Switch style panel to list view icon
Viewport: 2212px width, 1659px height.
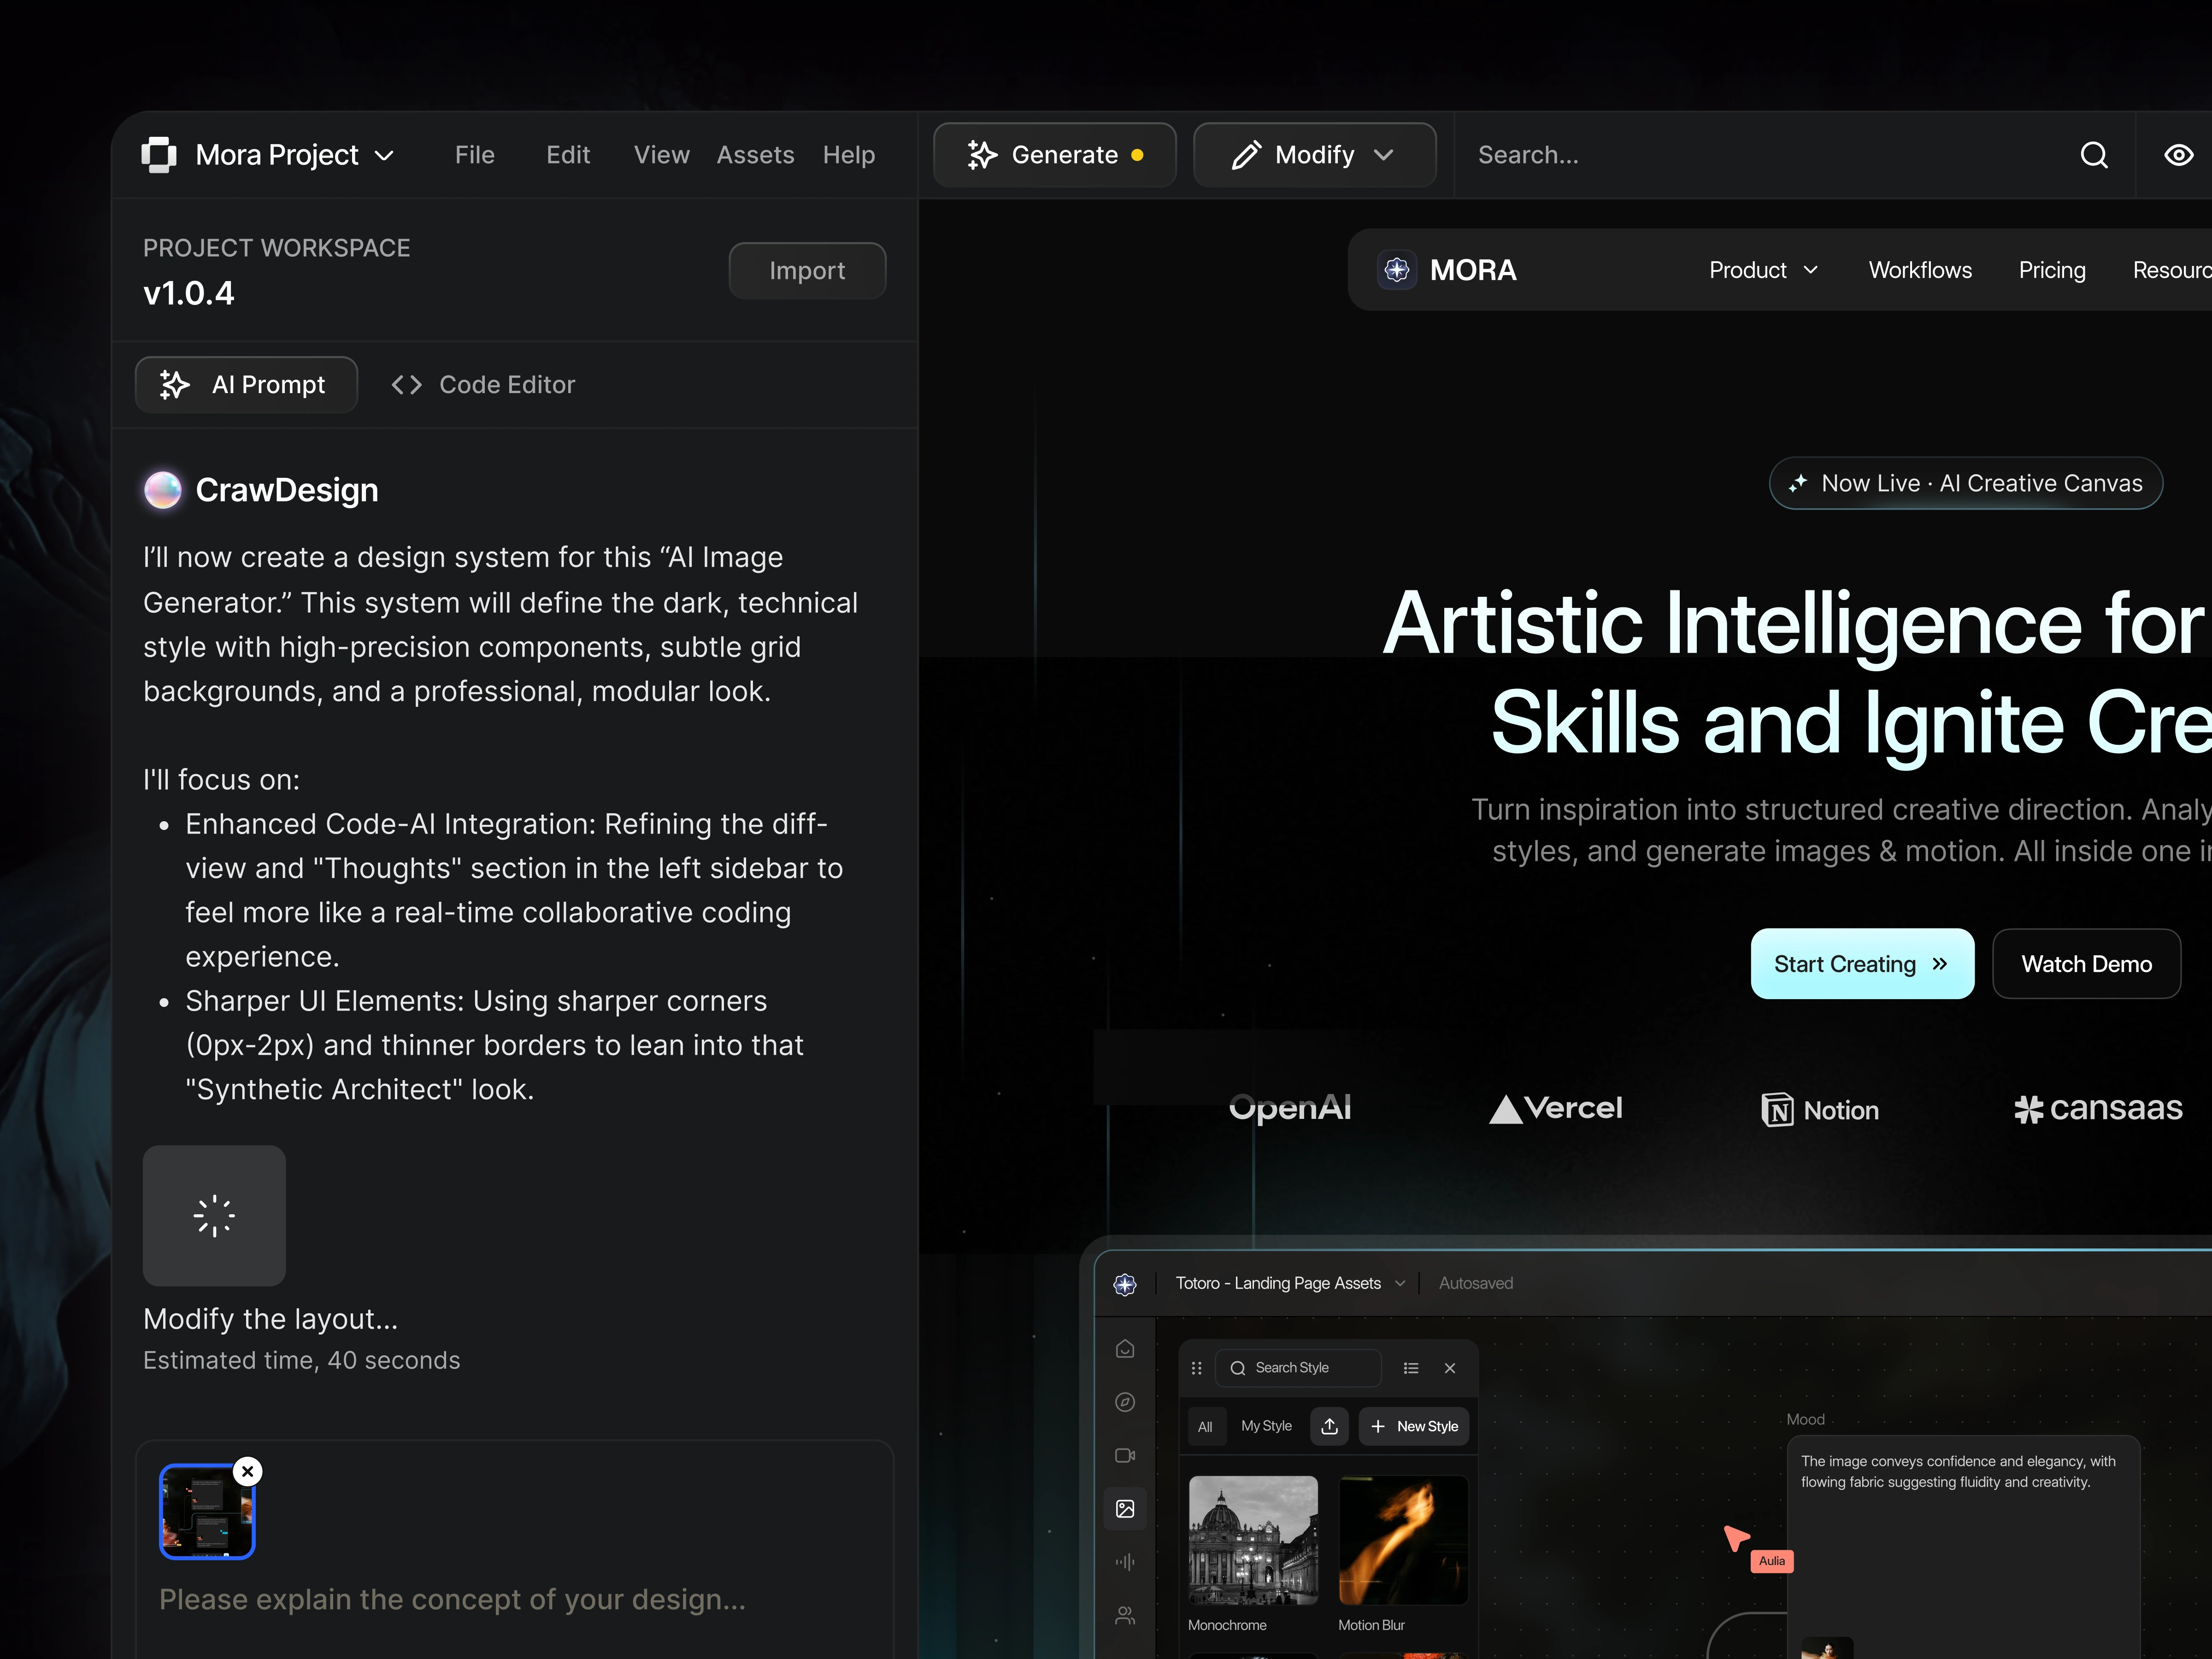click(x=1411, y=1368)
